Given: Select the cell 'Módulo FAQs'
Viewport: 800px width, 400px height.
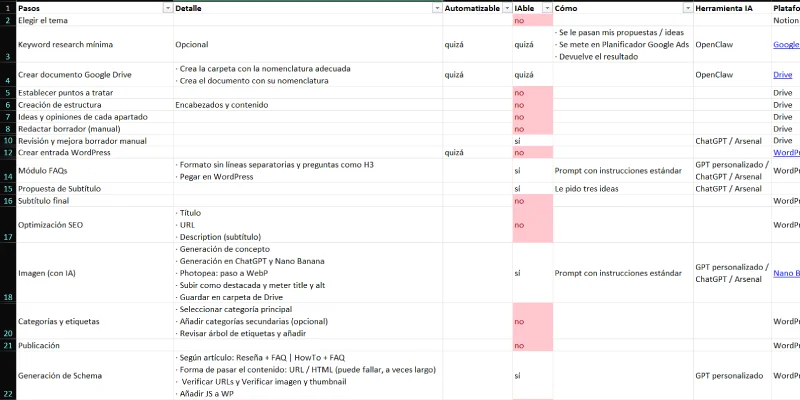Looking at the screenshot, I should [95, 170].
